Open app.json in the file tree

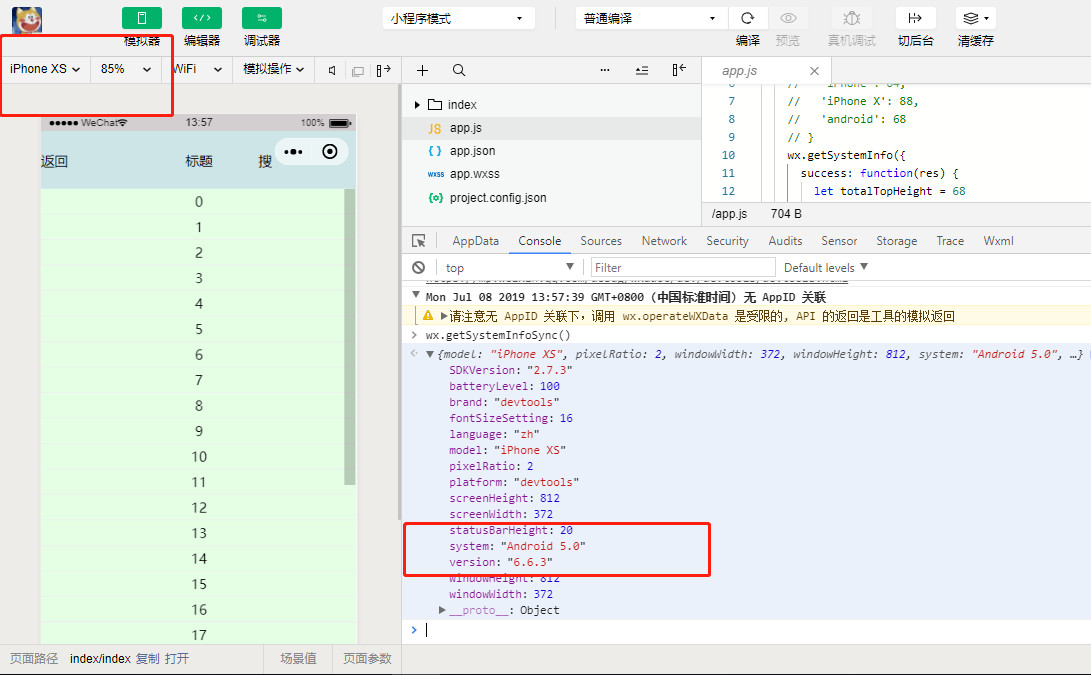pyautogui.click(x=472, y=151)
